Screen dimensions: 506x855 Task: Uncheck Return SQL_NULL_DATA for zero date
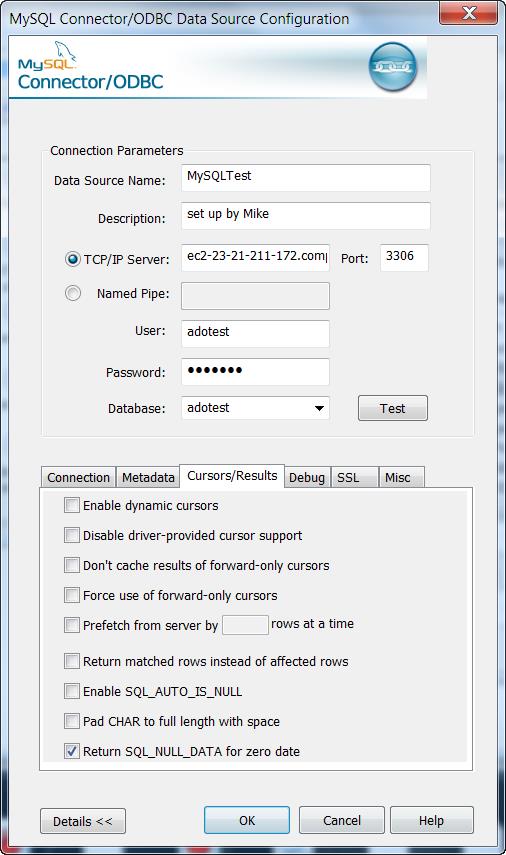click(71, 751)
